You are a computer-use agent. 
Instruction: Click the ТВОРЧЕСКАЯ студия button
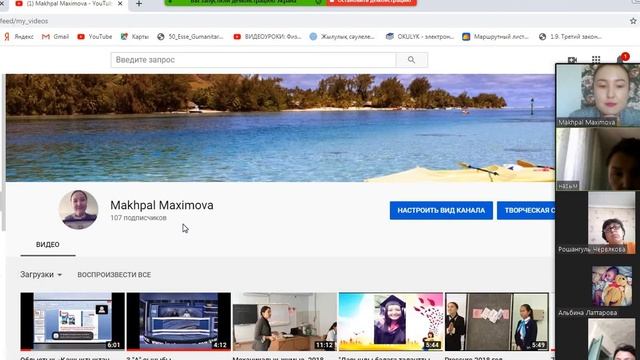click(x=527, y=210)
